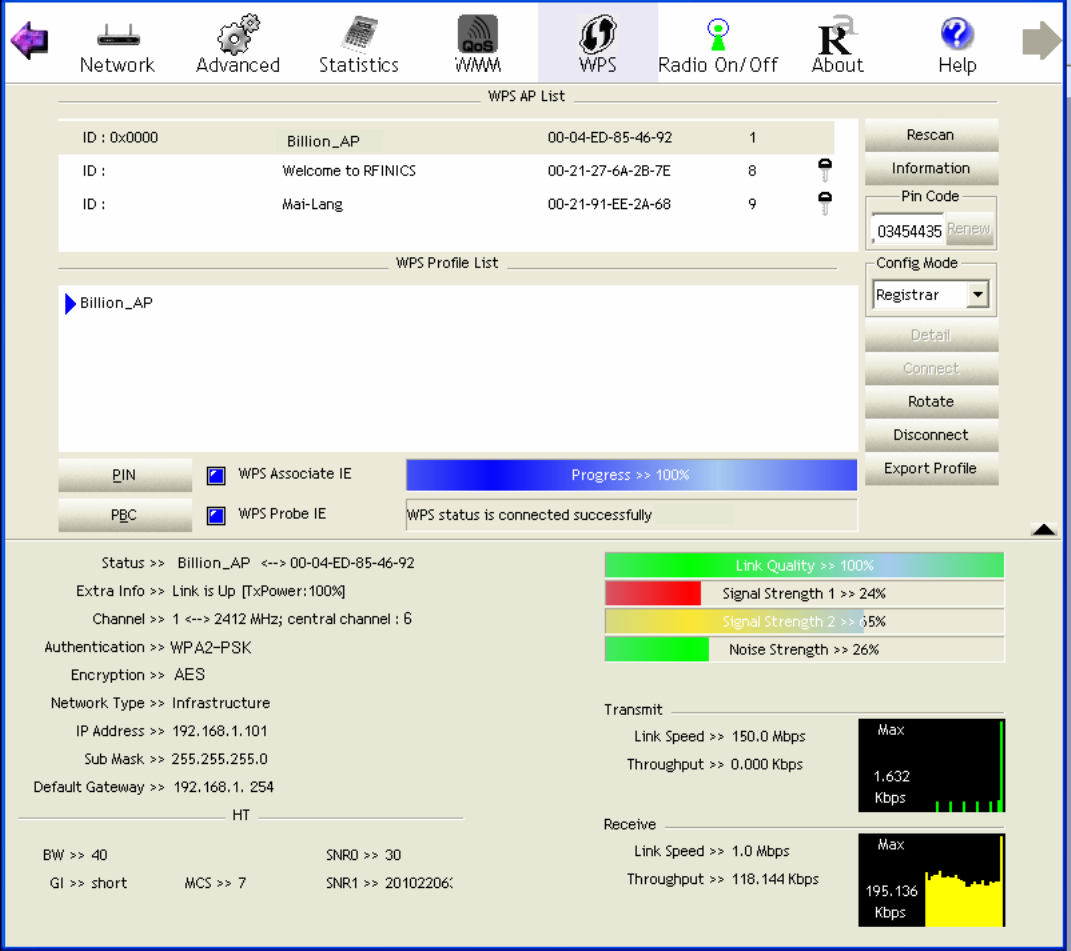This screenshot has width=1071, height=951.
Task: Toggle the WPS Associate IE checkbox
Action: tap(216, 475)
